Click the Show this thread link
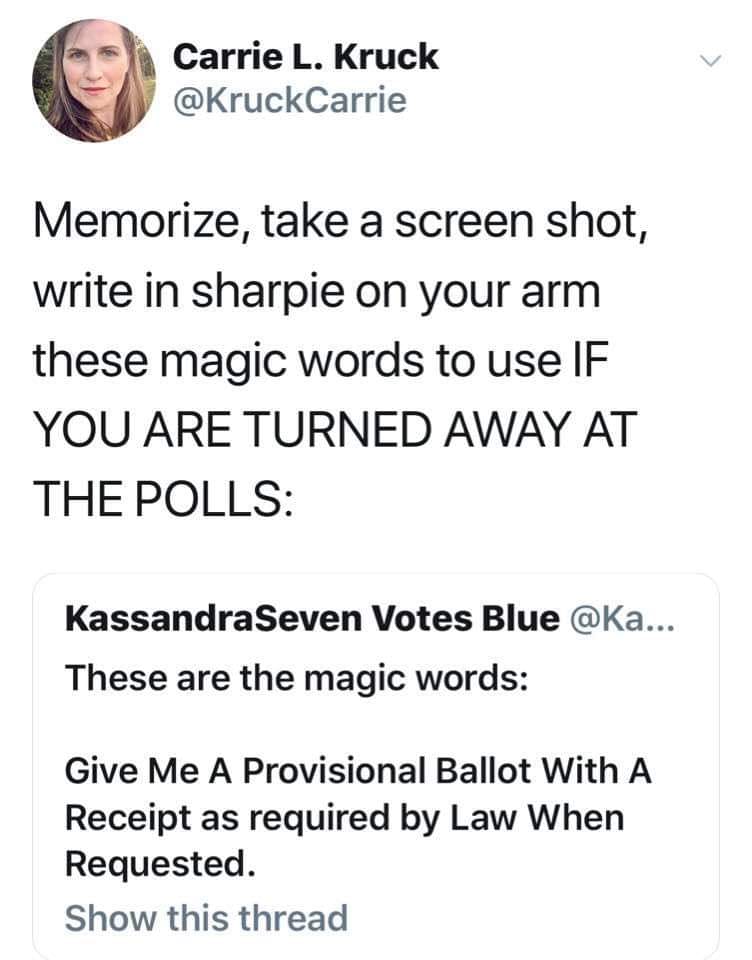 tap(206, 917)
